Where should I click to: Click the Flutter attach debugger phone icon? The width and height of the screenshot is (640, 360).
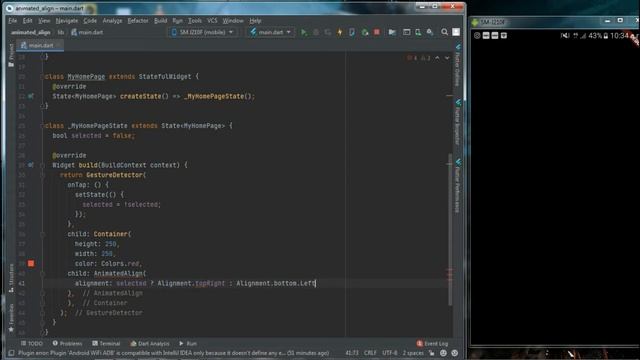click(352, 32)
